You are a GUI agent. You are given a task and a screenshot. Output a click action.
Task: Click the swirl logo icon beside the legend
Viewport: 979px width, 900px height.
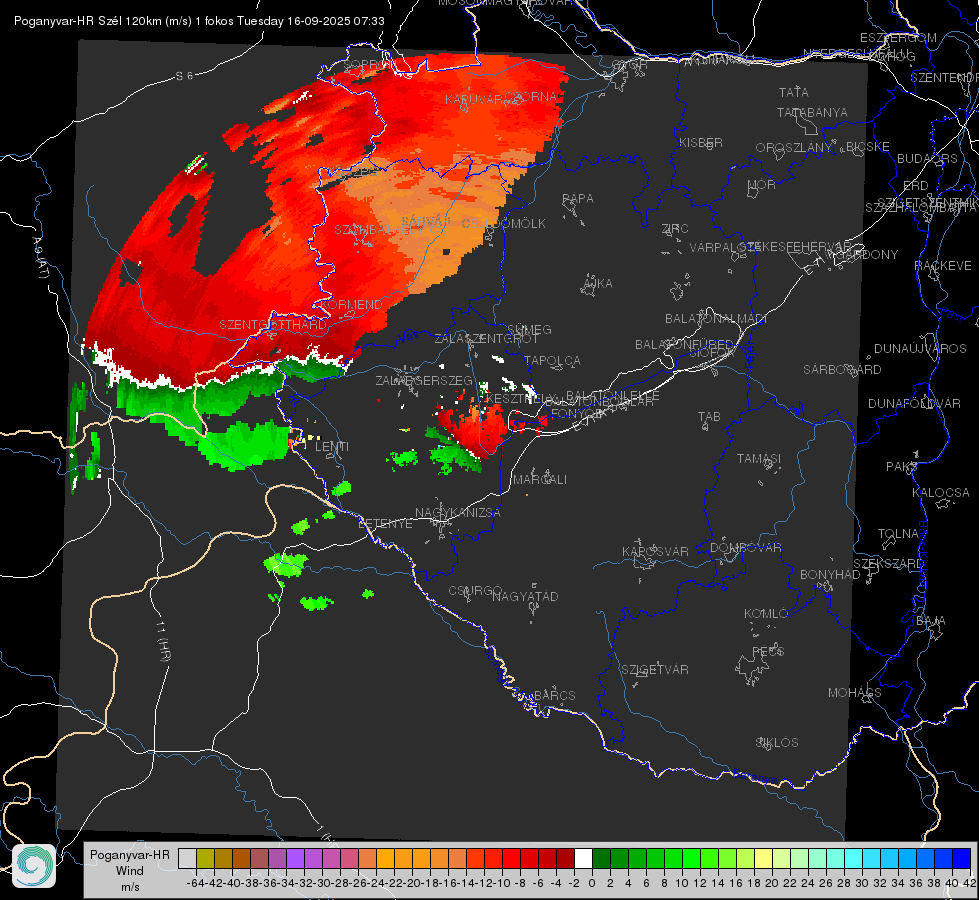[34, 866]
